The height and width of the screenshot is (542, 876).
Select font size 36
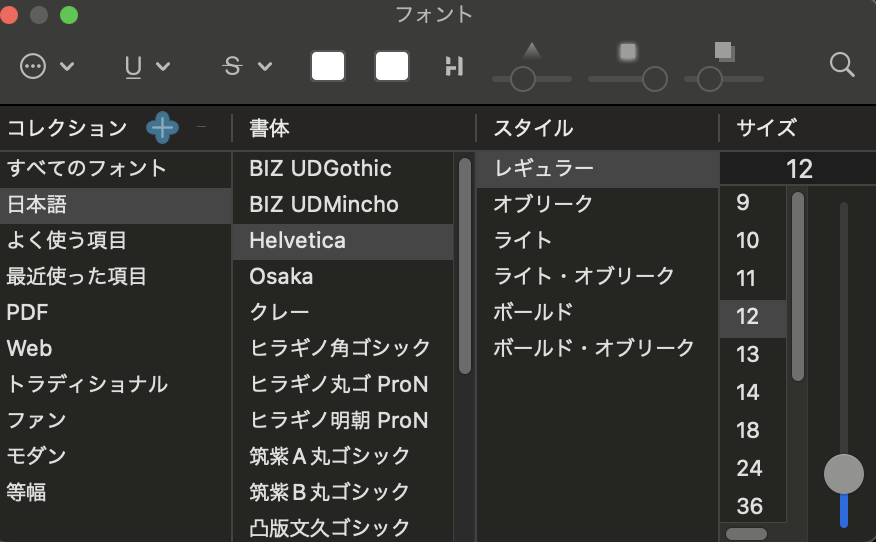click(753, 507)
